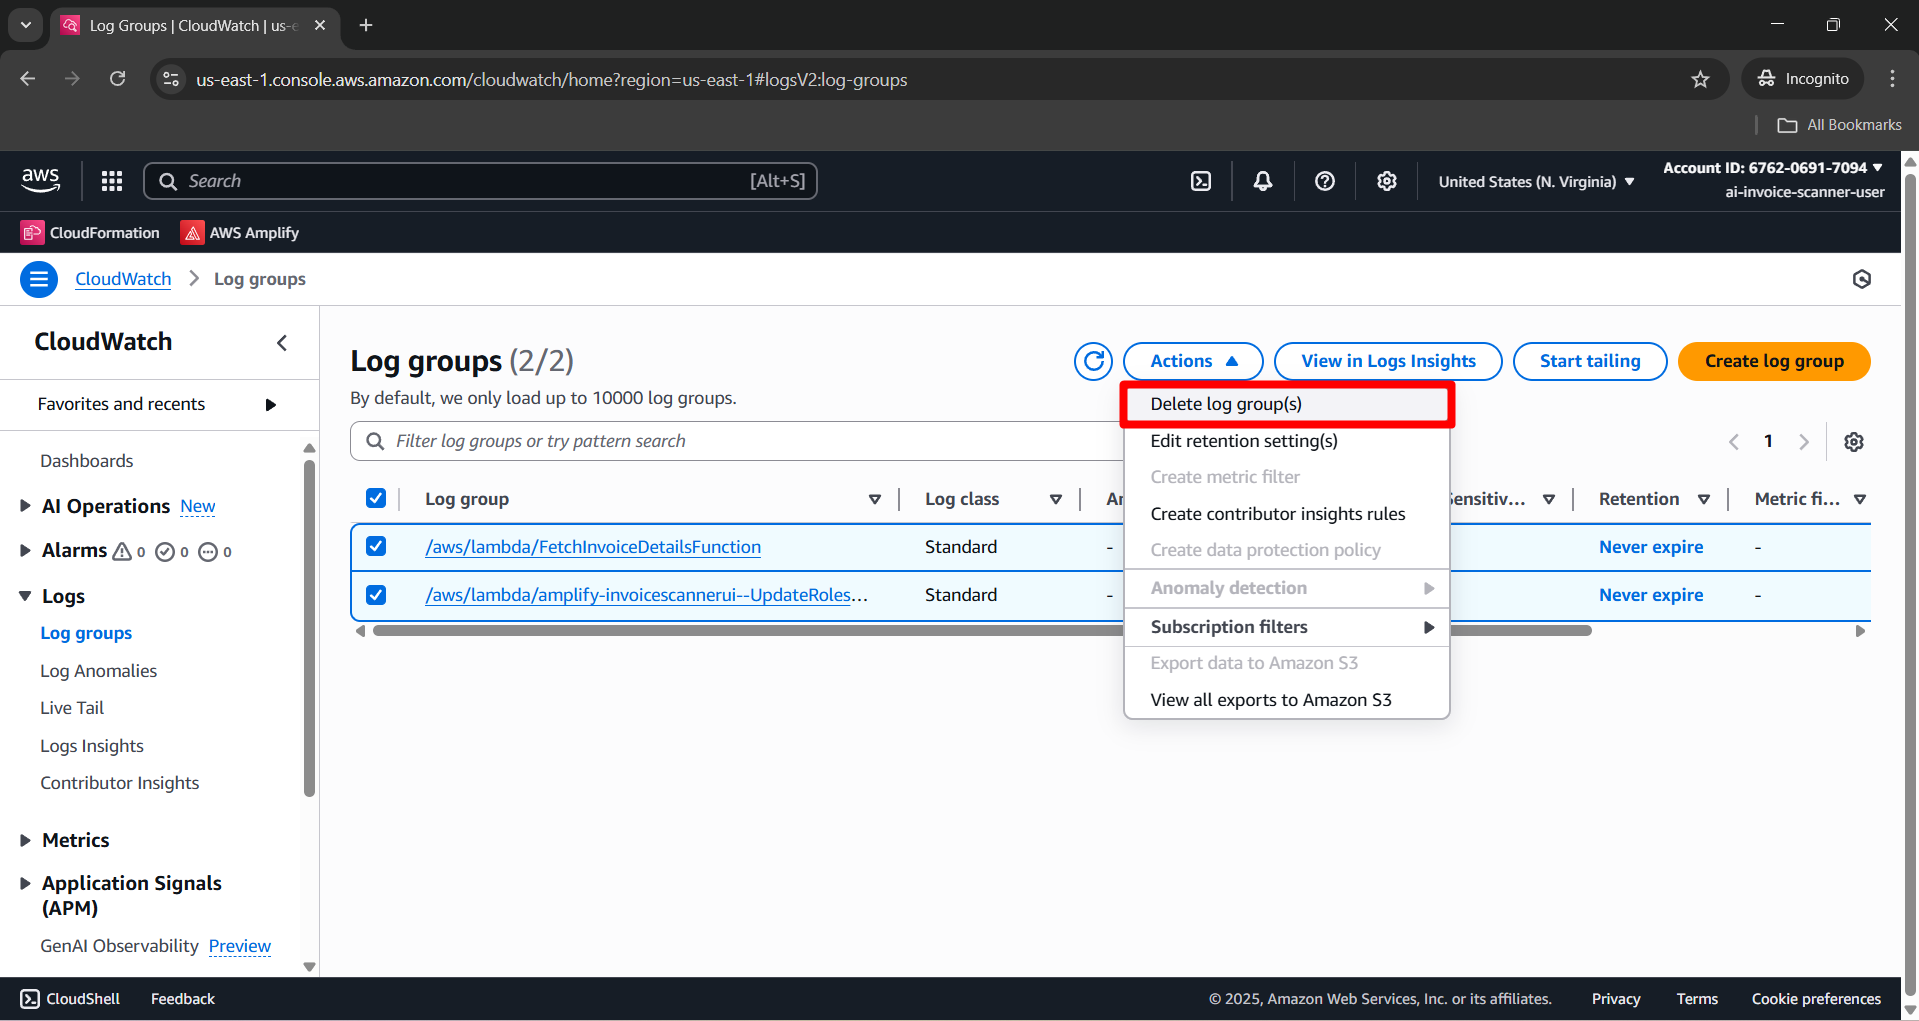The width and height of the screenshot is (1919, 1021).
Task: Select Edit retention setting(s)
Action: pyautogui.click(x=1243, y=440)
